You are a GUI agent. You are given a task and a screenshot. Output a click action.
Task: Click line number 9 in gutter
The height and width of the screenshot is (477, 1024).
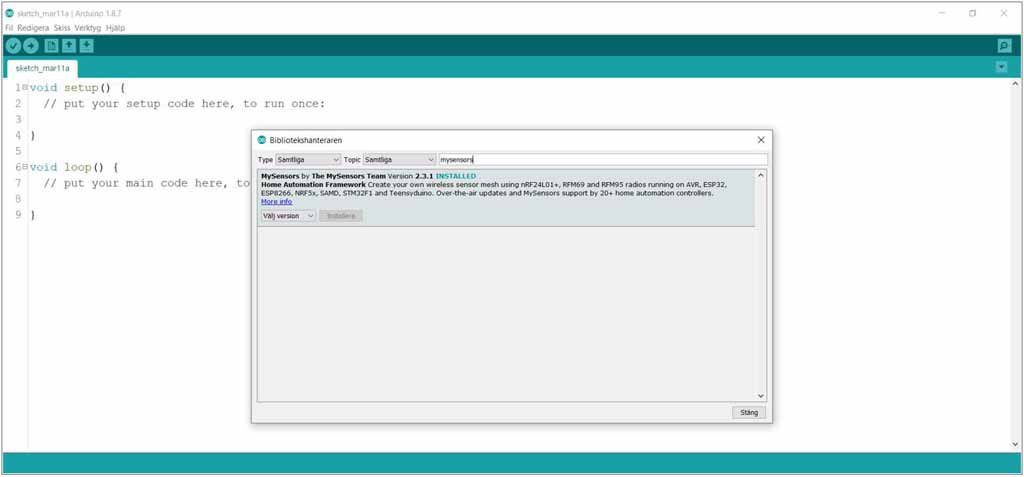click(x=18, y=215)
